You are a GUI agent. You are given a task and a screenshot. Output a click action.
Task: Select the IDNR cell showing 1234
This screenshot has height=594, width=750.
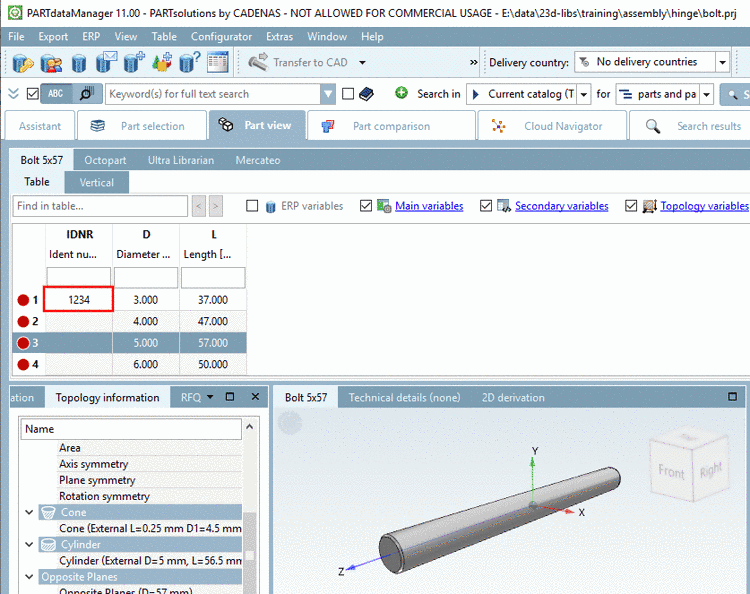(x=78, y=299)
